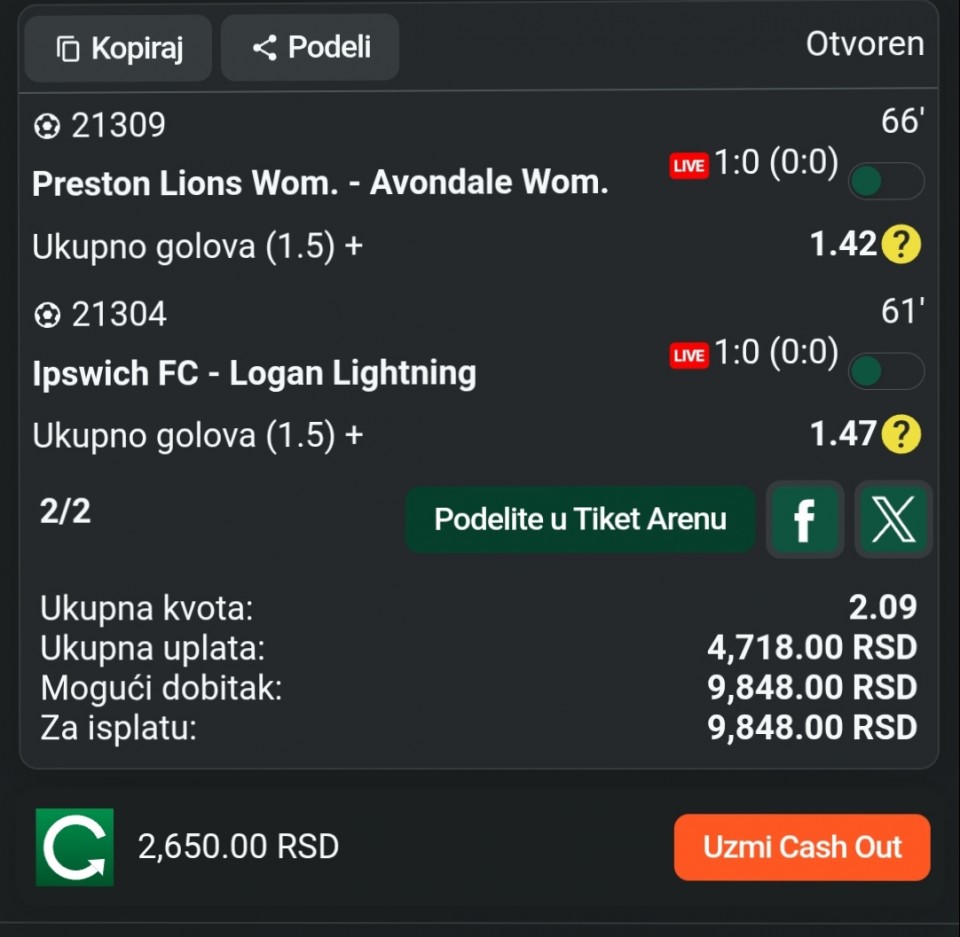Click the green cash out refresh icon
Image resolution: width=960 pixels, height=937 pixels.
pyautogui.click(x=75, y=847)
